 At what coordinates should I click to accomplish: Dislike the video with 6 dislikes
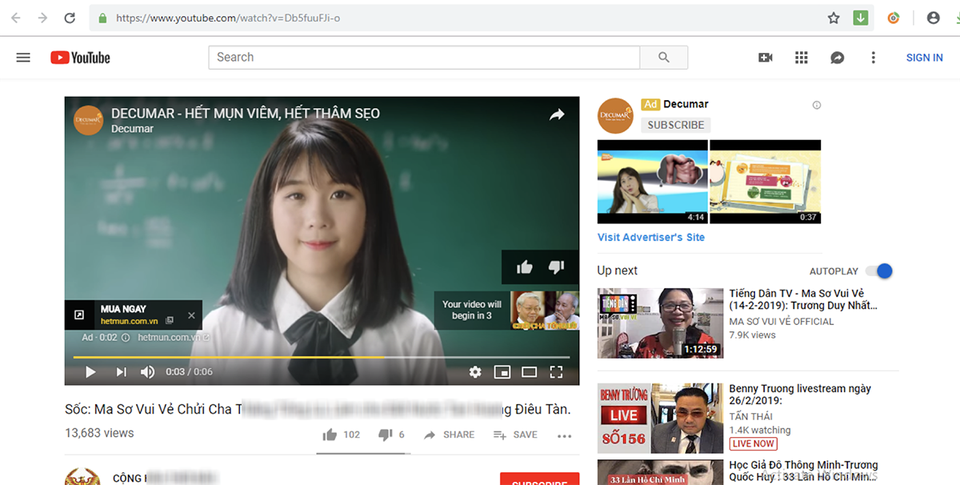pos(391,435)
